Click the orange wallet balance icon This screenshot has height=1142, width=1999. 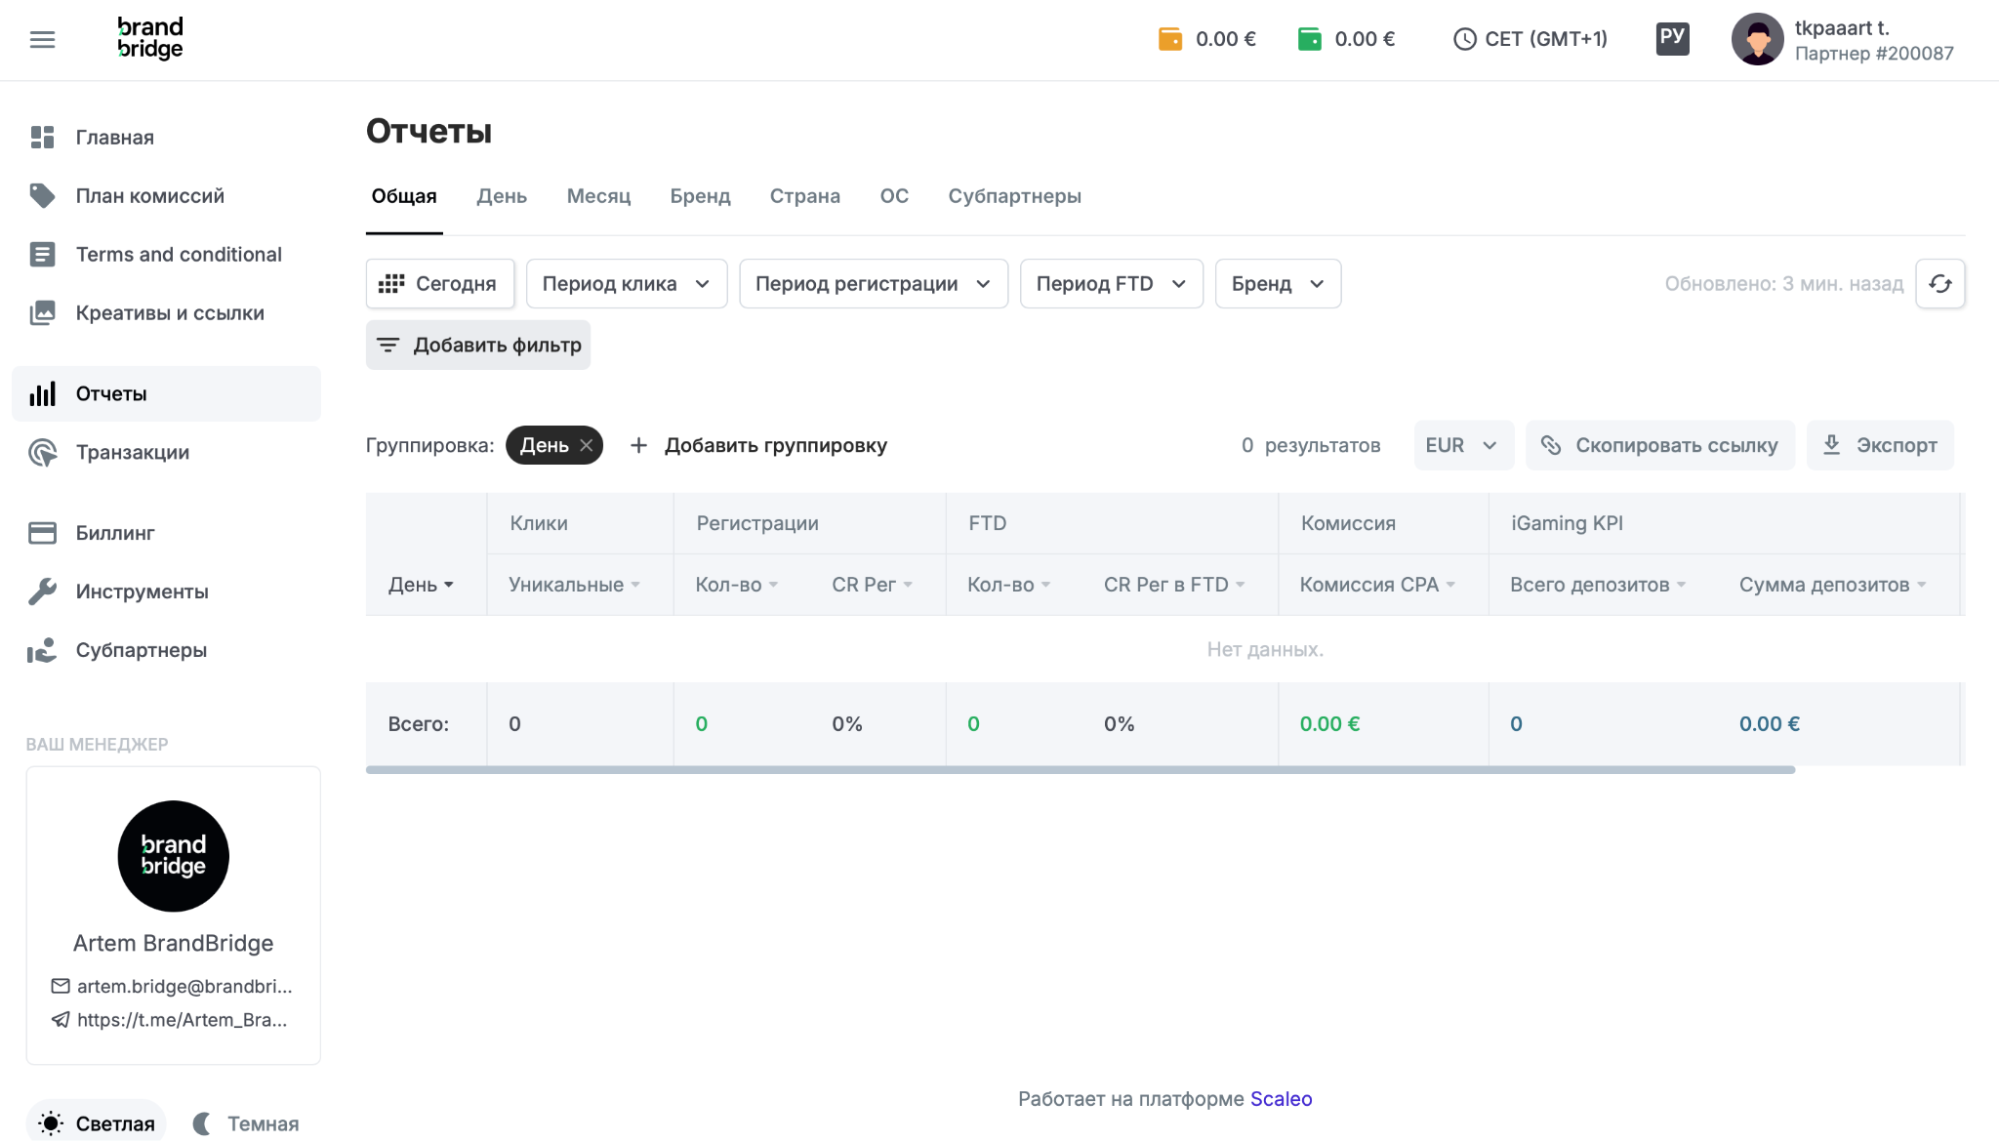point(1169,39)
